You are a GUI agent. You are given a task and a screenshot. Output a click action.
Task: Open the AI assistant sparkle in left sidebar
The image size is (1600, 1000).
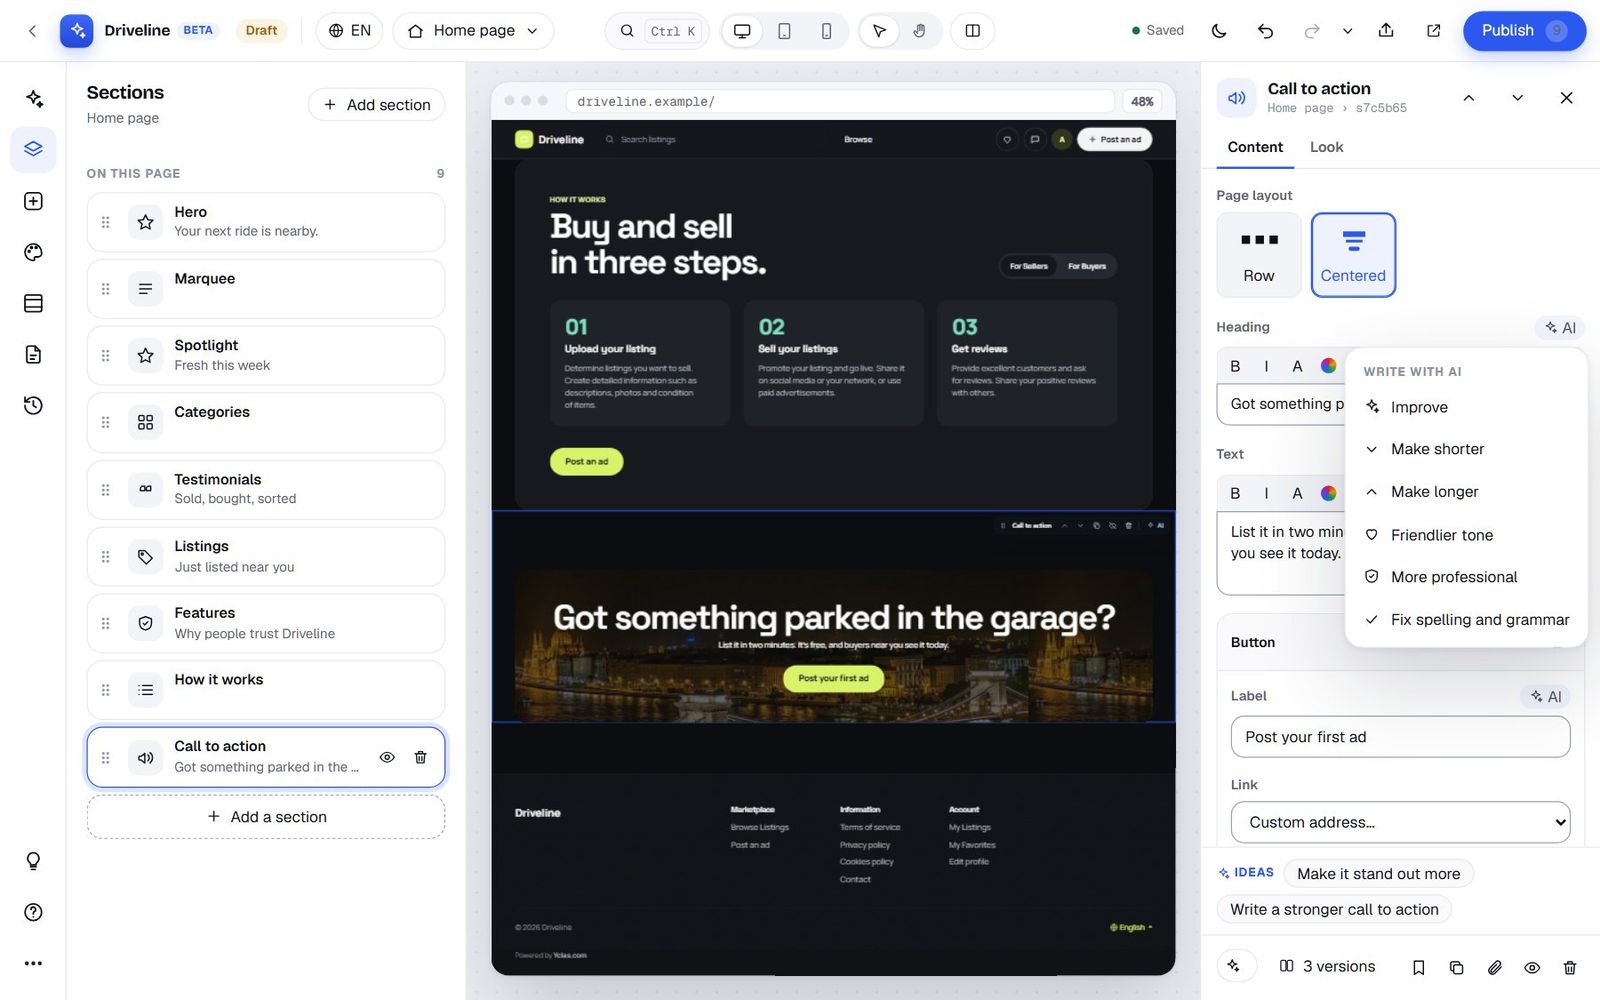click(33, 98)
